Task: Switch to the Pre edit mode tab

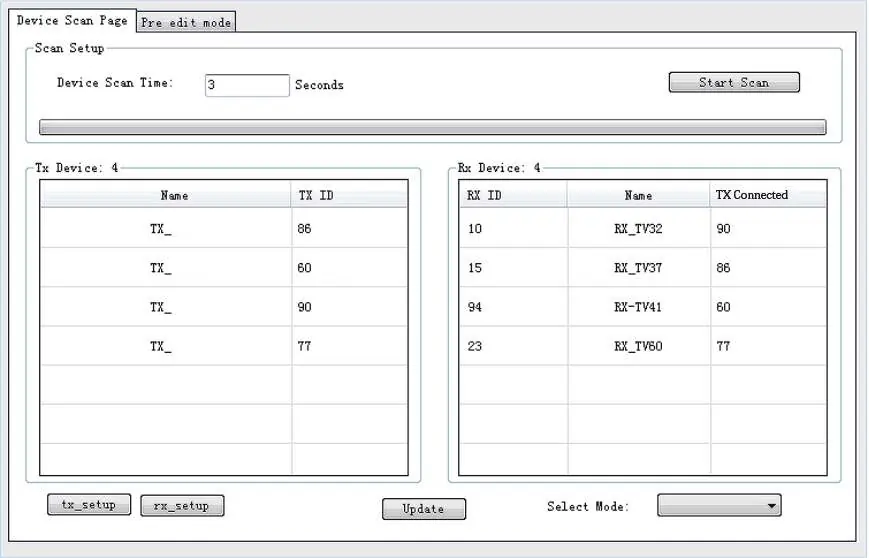Action: [x=186, y=22]
